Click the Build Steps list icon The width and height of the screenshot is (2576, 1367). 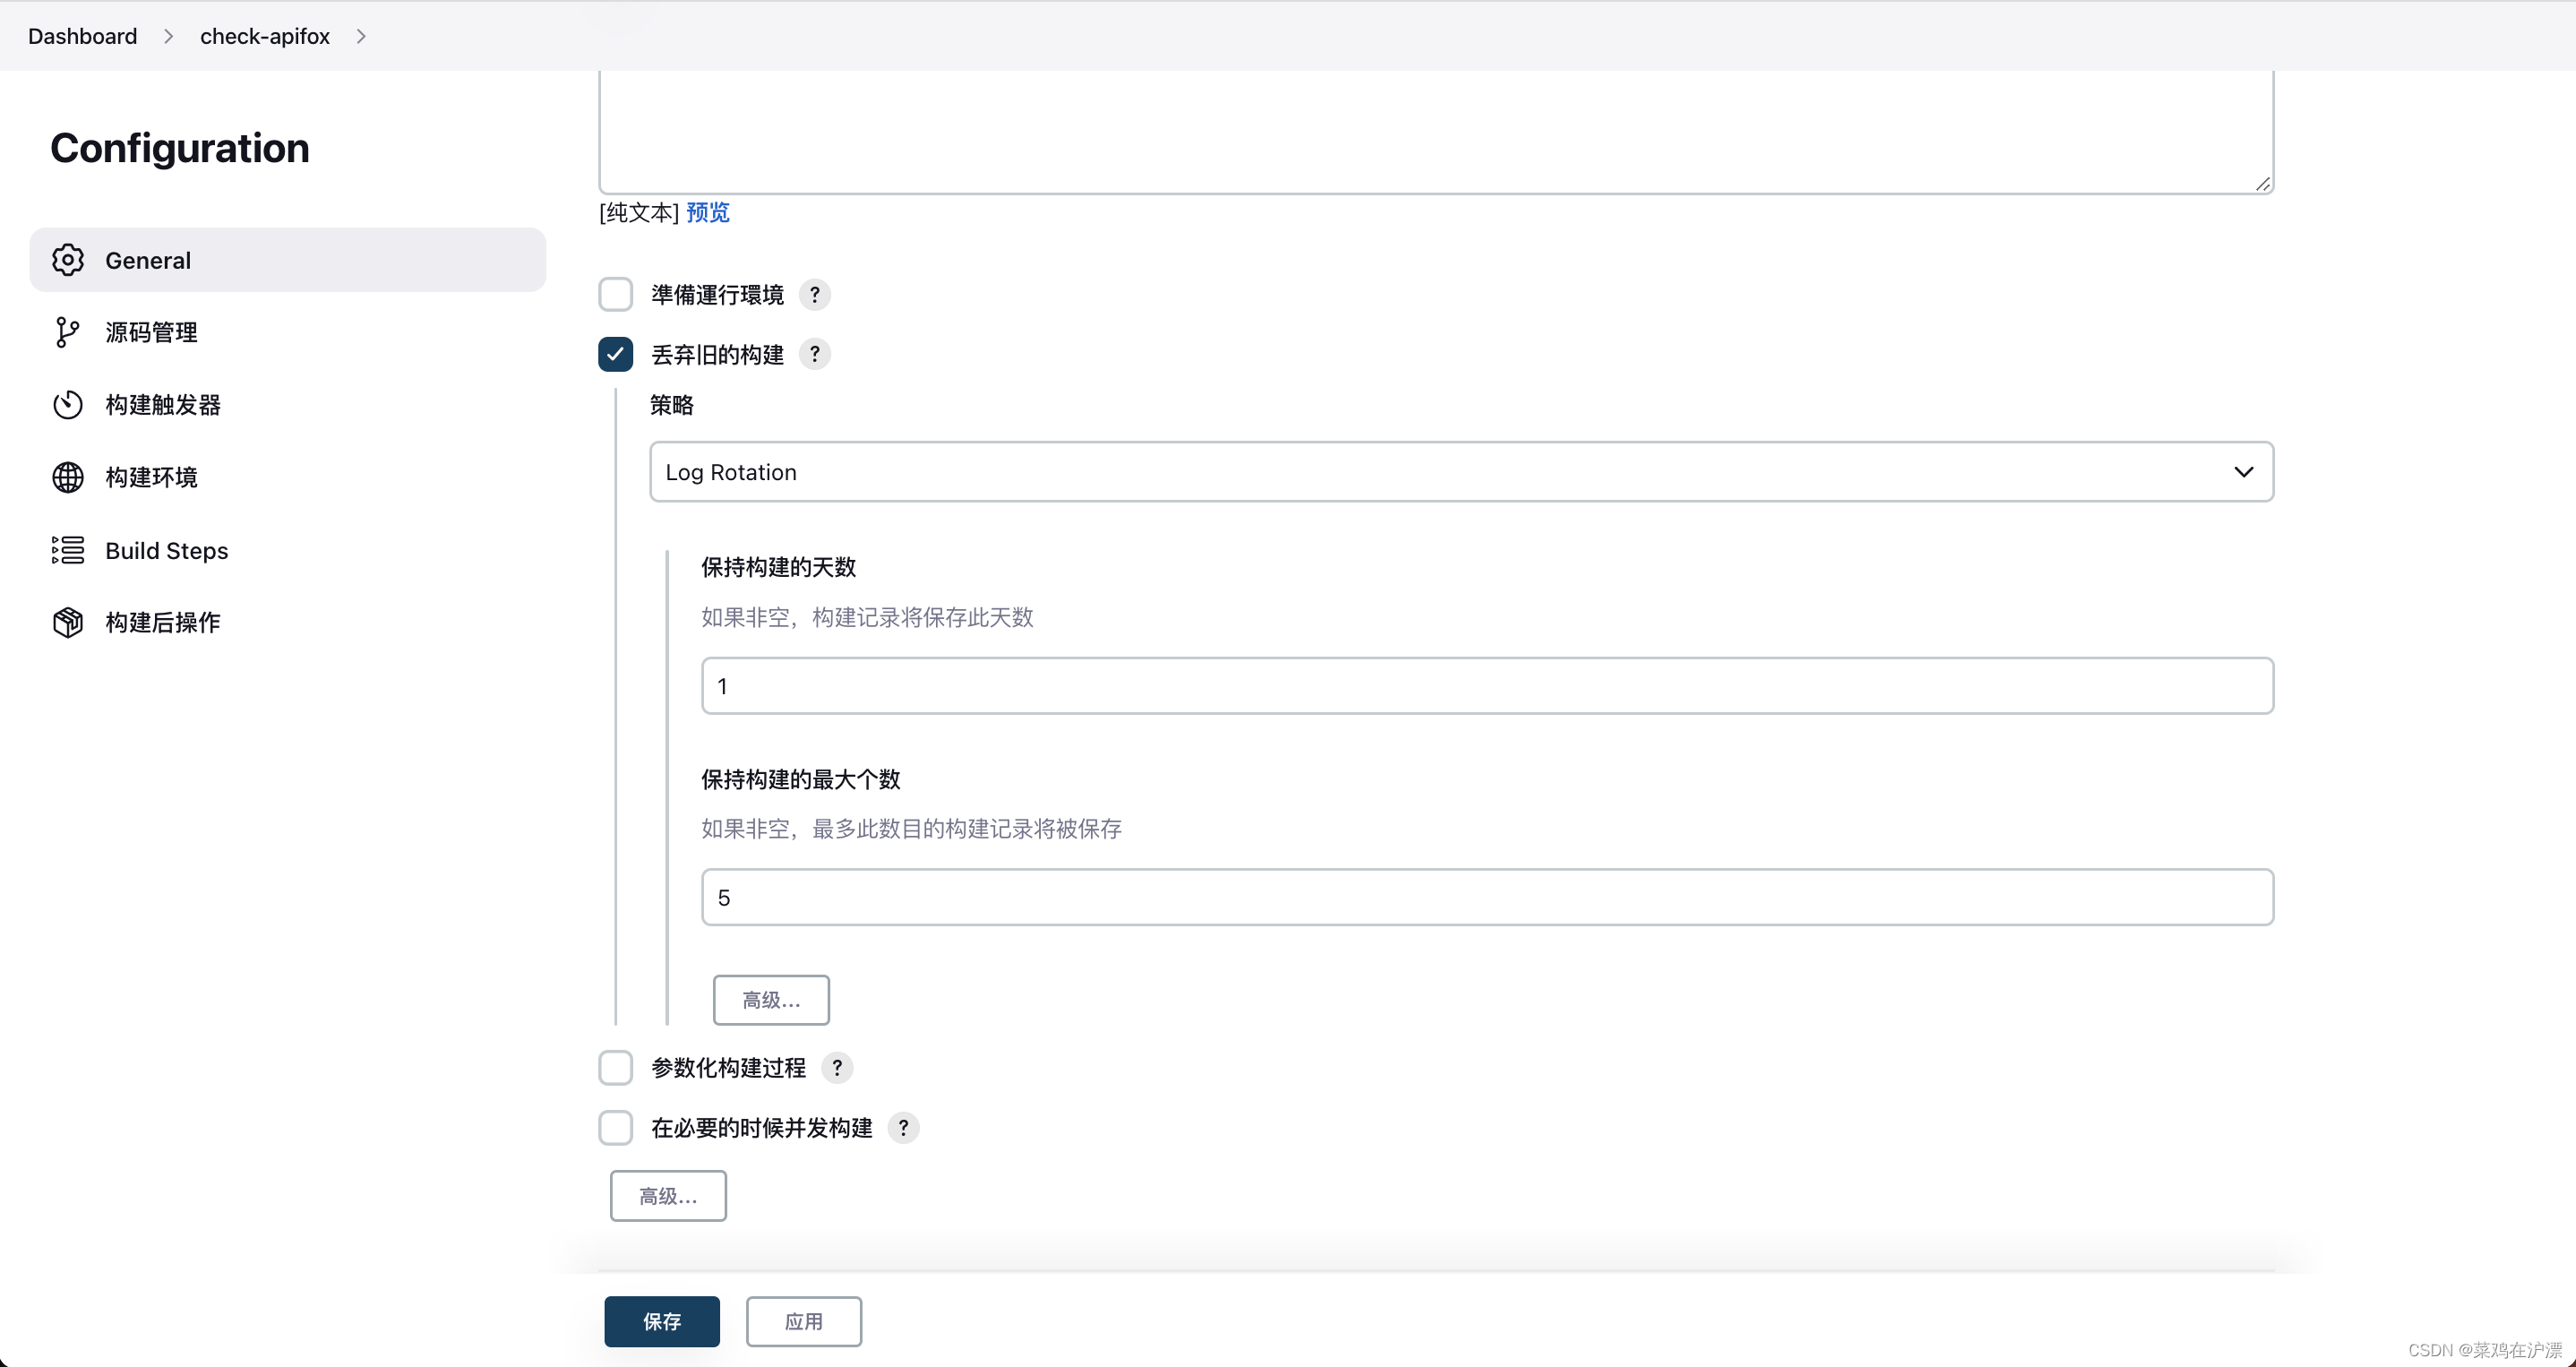(68, 550)
